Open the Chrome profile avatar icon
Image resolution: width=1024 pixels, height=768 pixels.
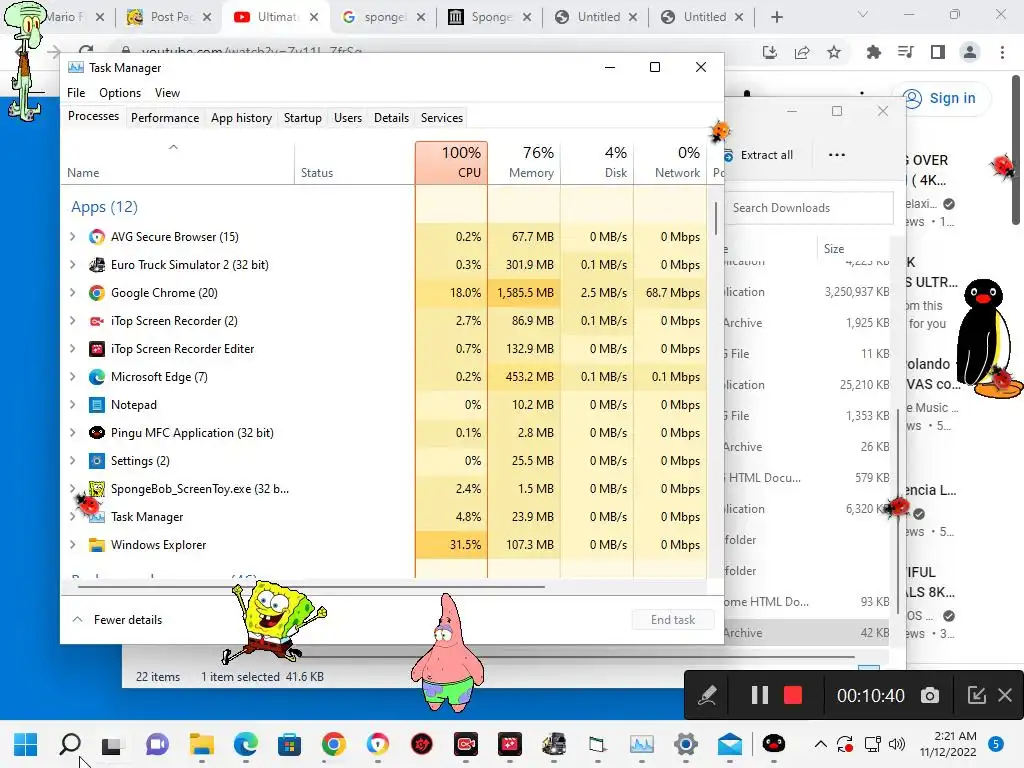click(x=970, y=52)
